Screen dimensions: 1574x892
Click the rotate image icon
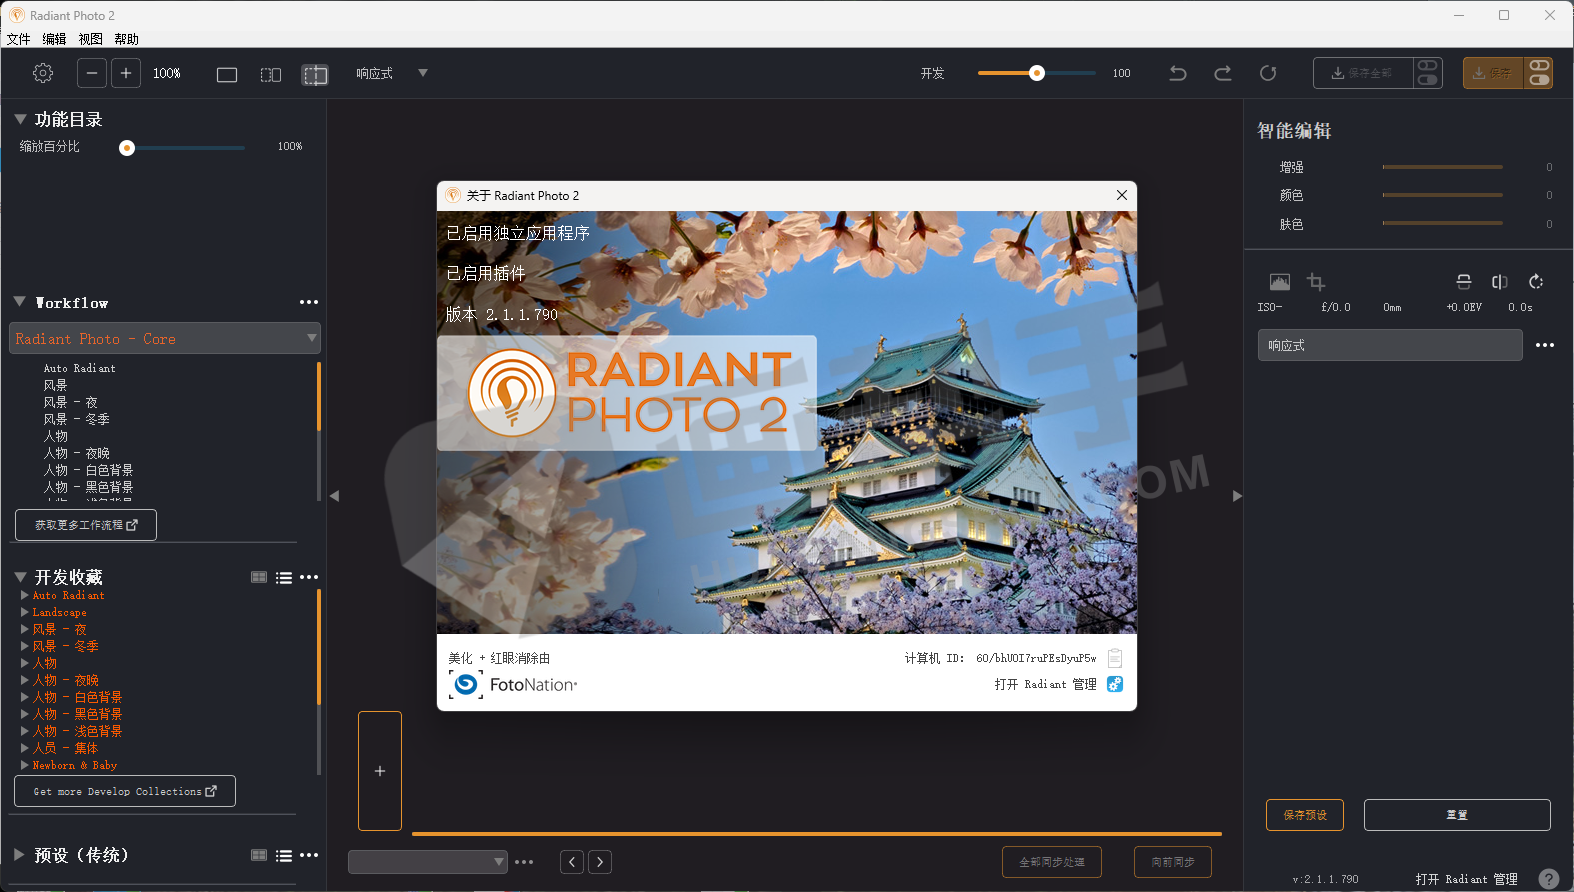click(x=1536, y=282)
